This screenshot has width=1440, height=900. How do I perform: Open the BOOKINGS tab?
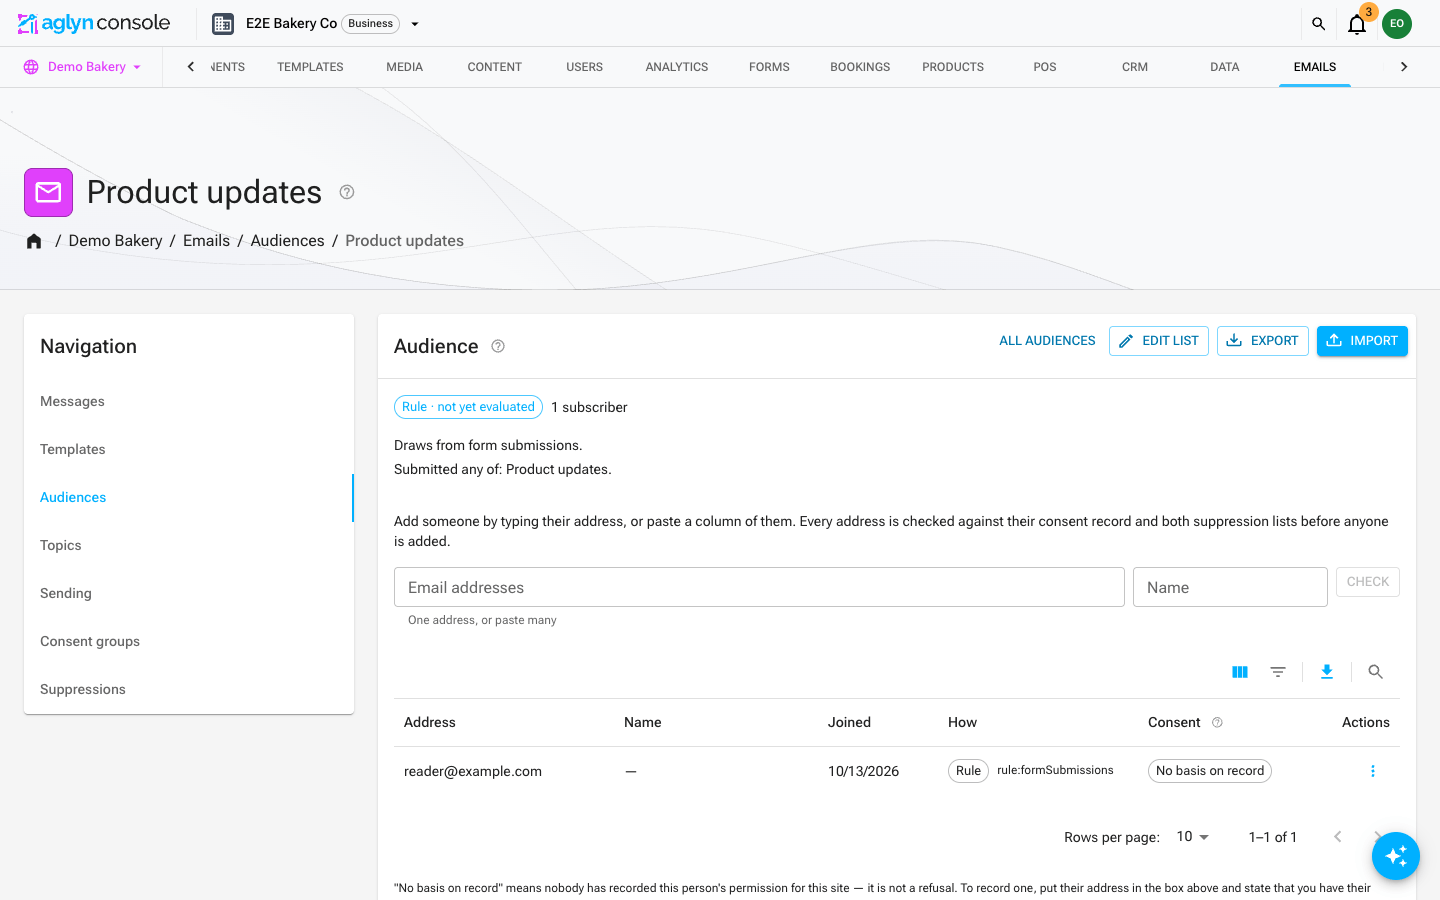click(860, 67)
